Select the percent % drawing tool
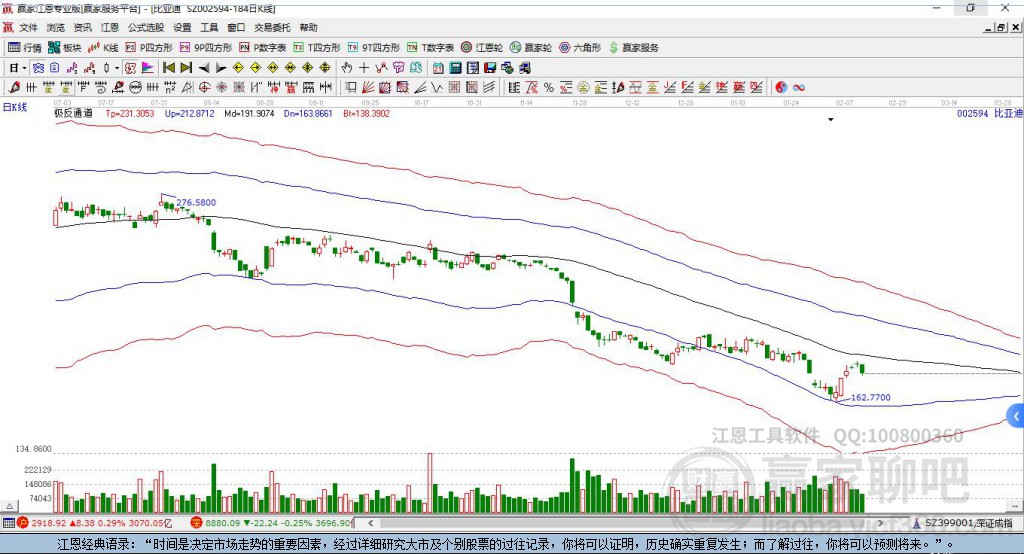Screen dimensions: 1024x554 pos(549,88)
